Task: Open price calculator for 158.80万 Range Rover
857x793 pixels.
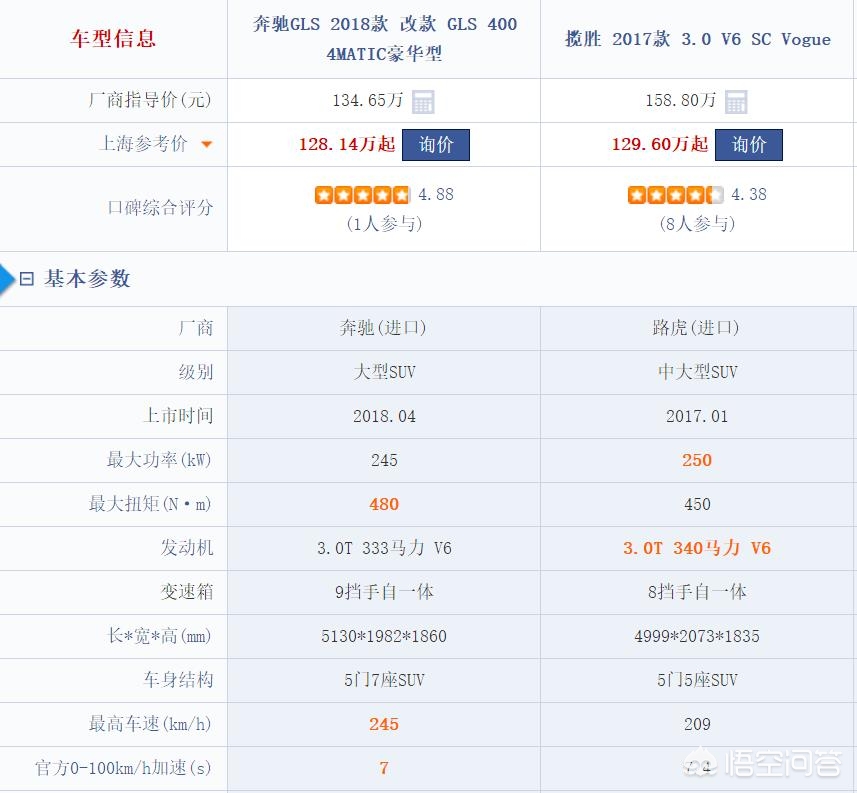Action: coord(736,102)
